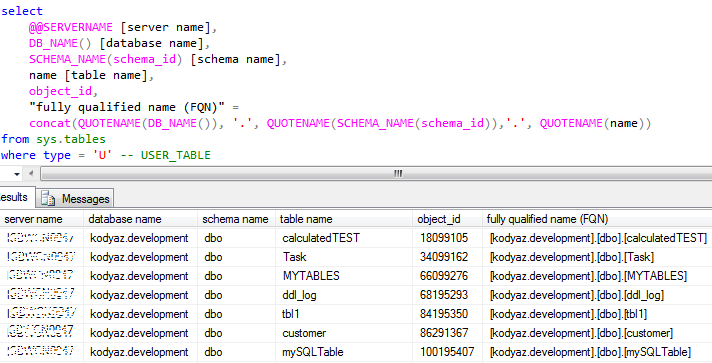The image size is (712, 363).
Task: Click the 'object_id' column header
Action: [x=447, y=219]
